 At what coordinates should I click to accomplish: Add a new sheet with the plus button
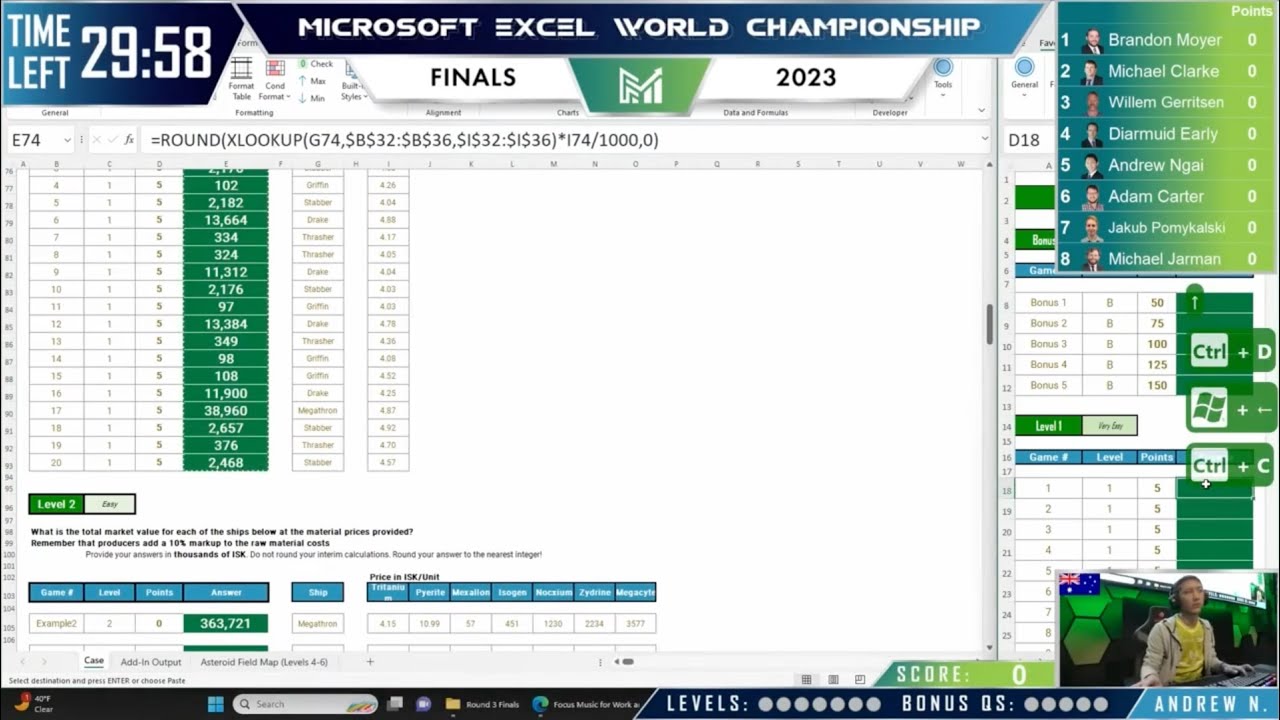pyautogui.click(x=370, y=661)
